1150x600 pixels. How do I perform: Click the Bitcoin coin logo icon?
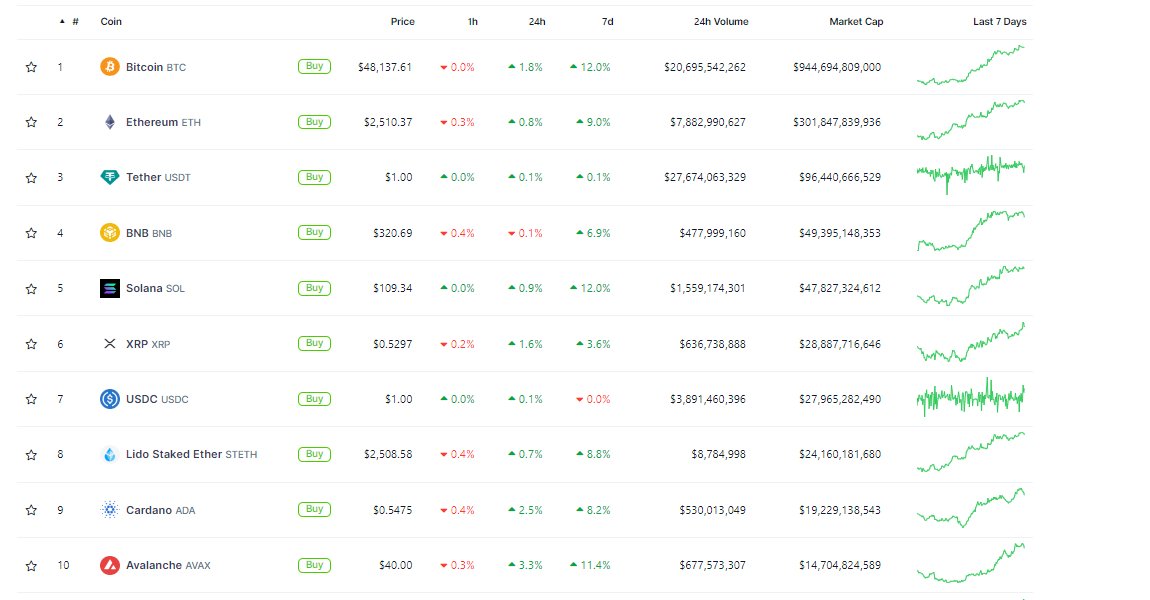[x=109, y=67]
